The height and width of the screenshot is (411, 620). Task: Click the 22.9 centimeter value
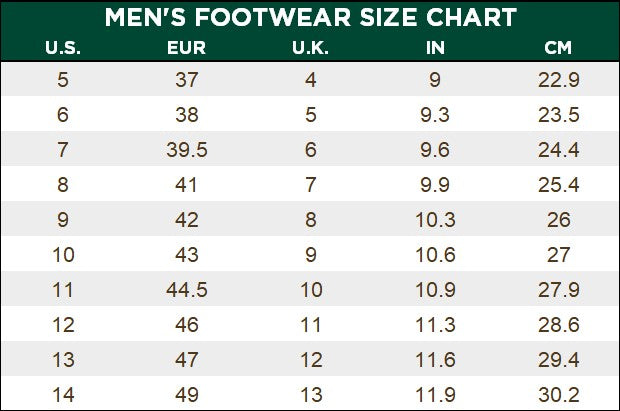click(558, 80)
